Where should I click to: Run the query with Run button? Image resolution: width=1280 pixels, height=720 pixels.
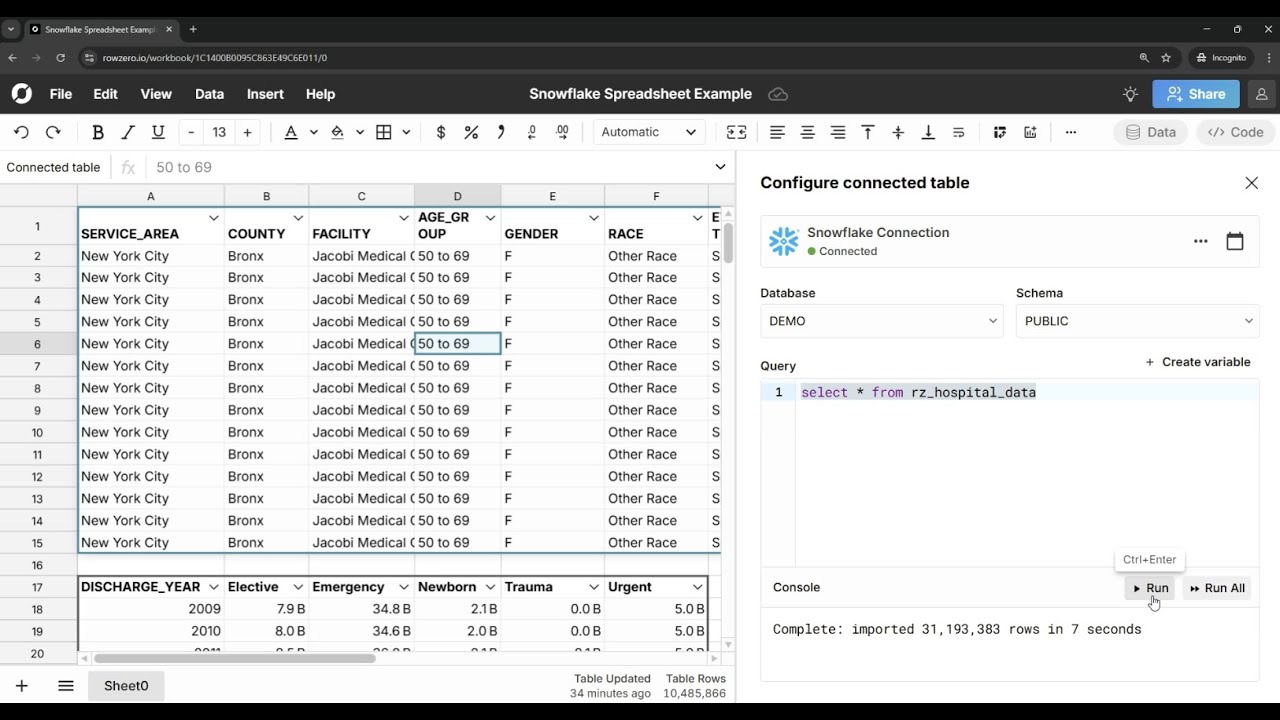click(x=1150, y=588)
